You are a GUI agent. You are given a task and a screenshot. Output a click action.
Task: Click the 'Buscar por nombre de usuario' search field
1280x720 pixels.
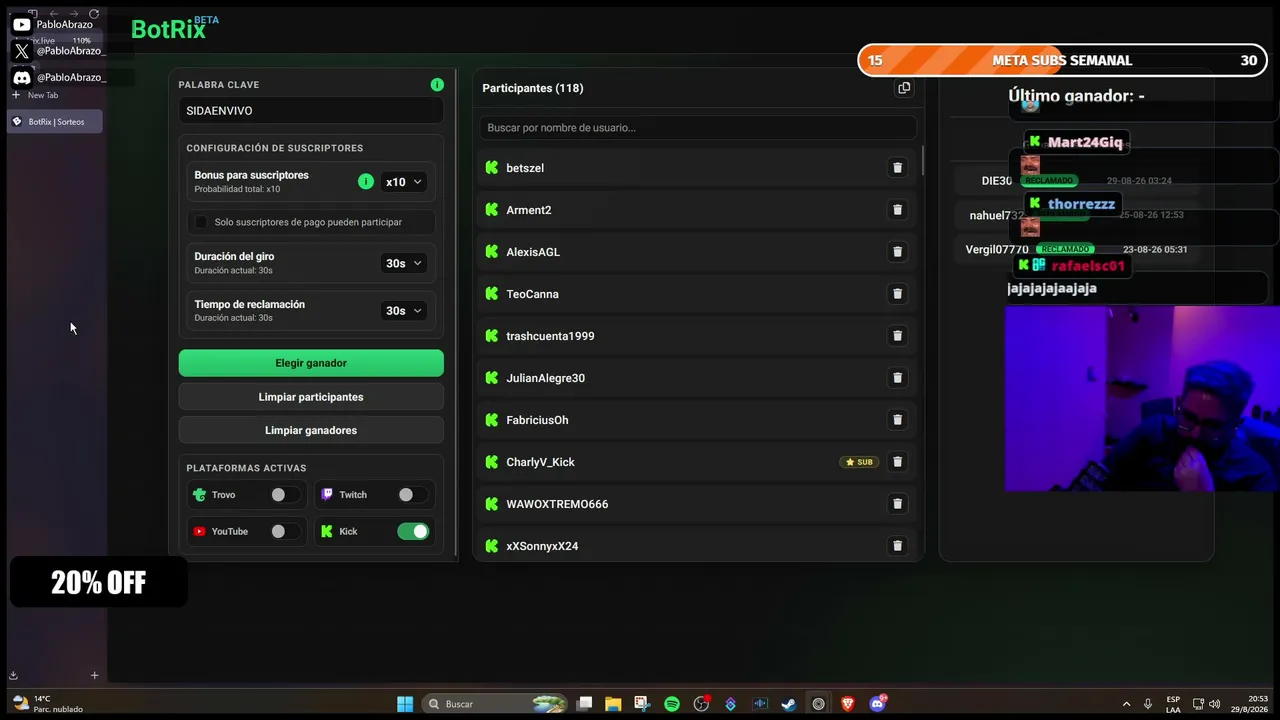click(x=698, y=127)
